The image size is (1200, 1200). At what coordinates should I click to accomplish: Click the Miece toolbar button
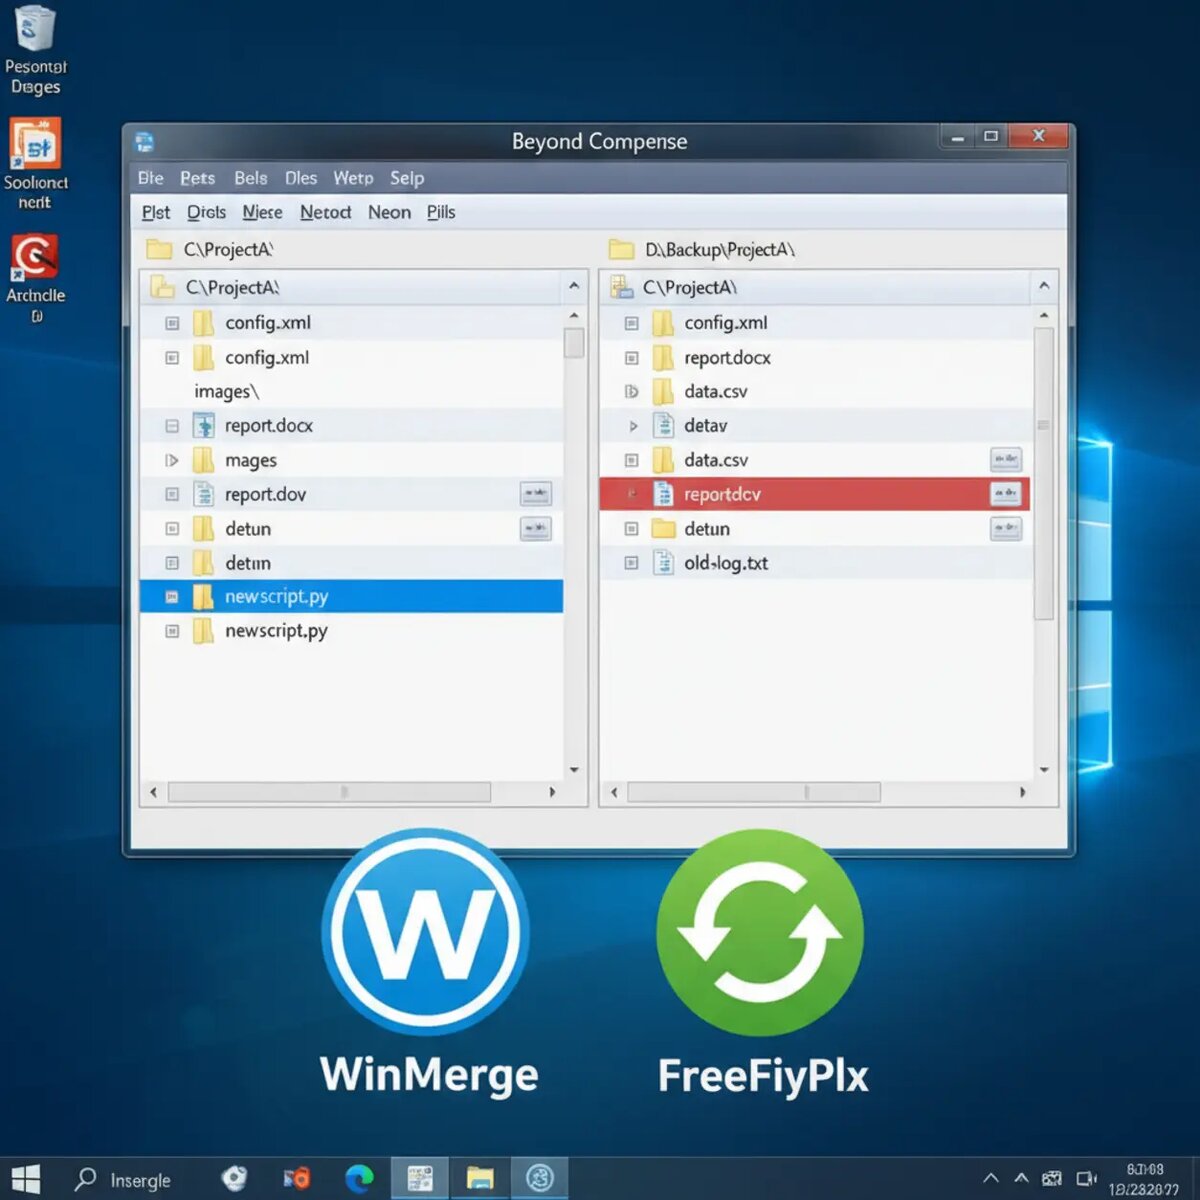(x=262, y=212)
